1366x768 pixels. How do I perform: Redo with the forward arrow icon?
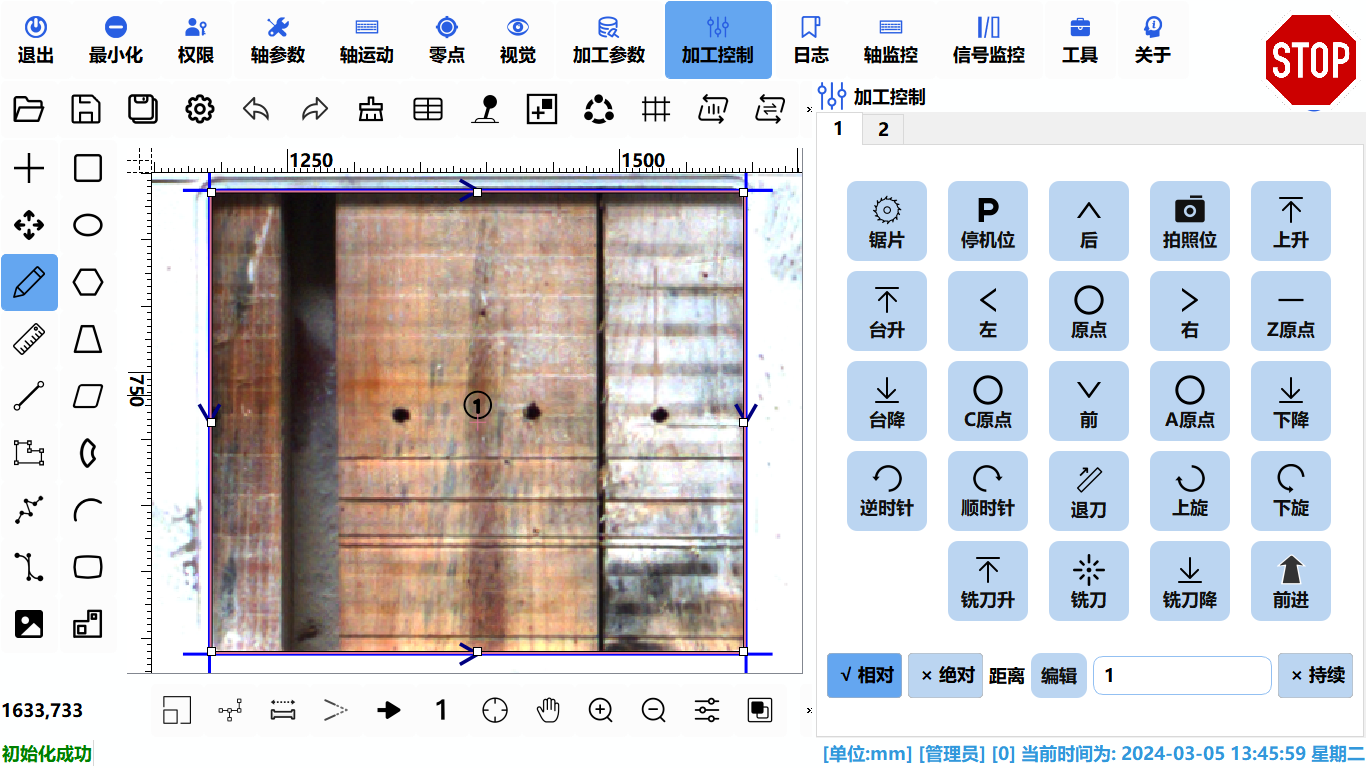pos(315,109)
